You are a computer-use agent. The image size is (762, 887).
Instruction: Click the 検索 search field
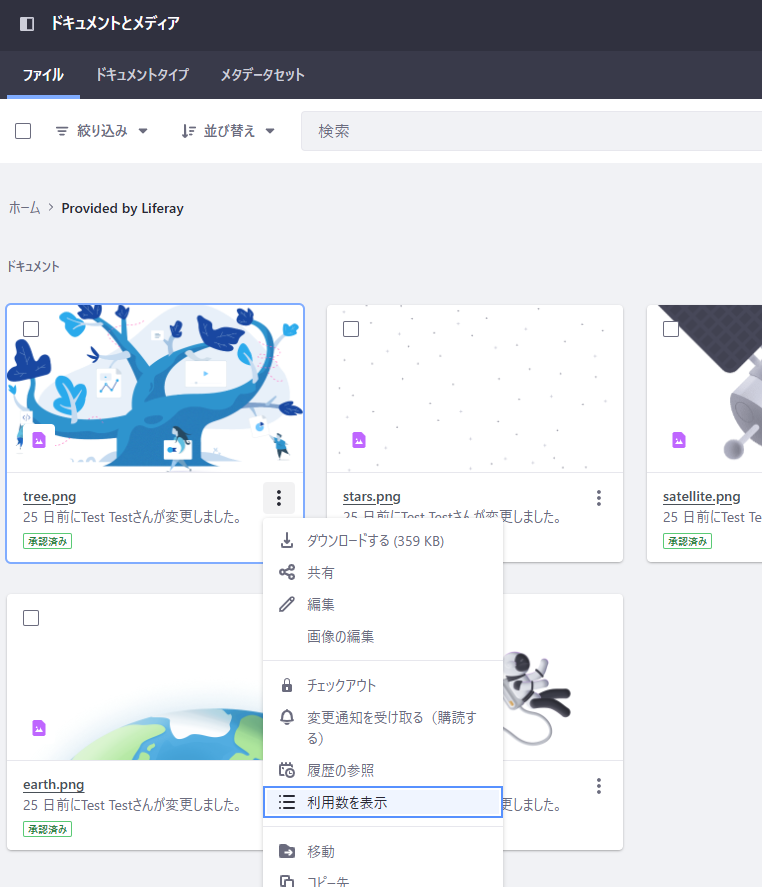click(x=530, y=131)
